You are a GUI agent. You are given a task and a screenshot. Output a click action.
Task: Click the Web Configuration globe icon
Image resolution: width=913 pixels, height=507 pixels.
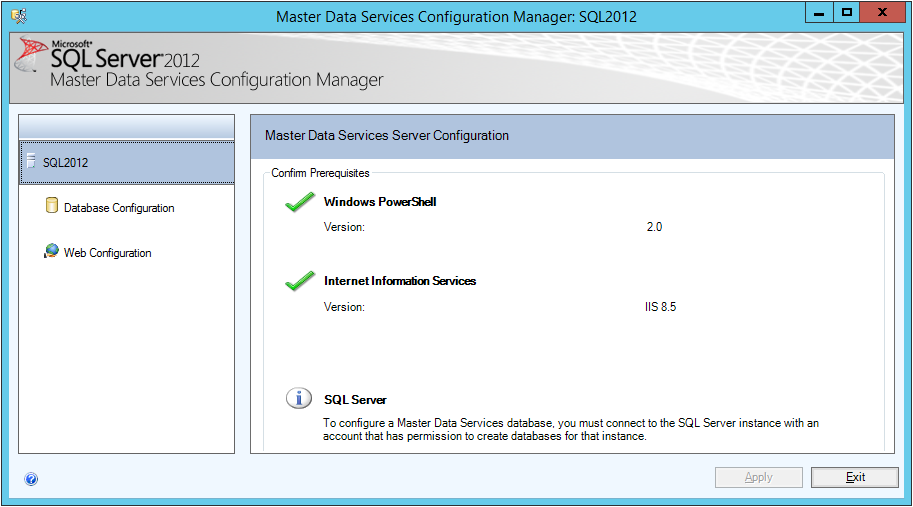(51, 251)
